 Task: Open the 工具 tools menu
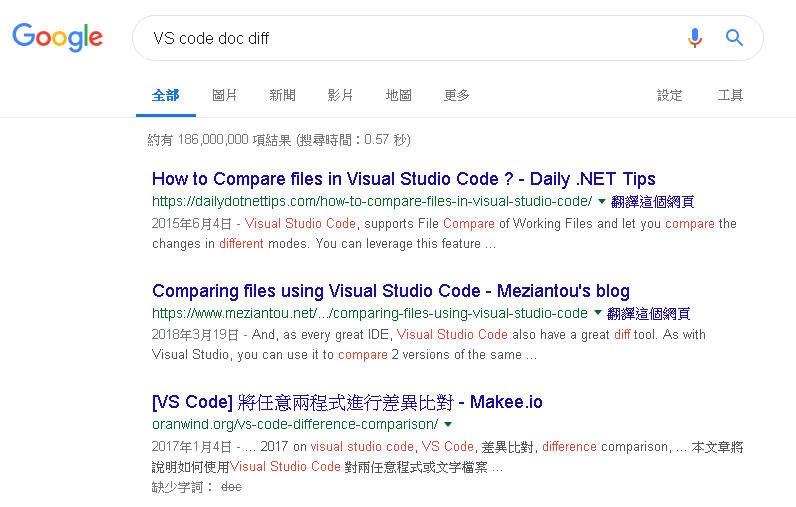click(730, 95)
